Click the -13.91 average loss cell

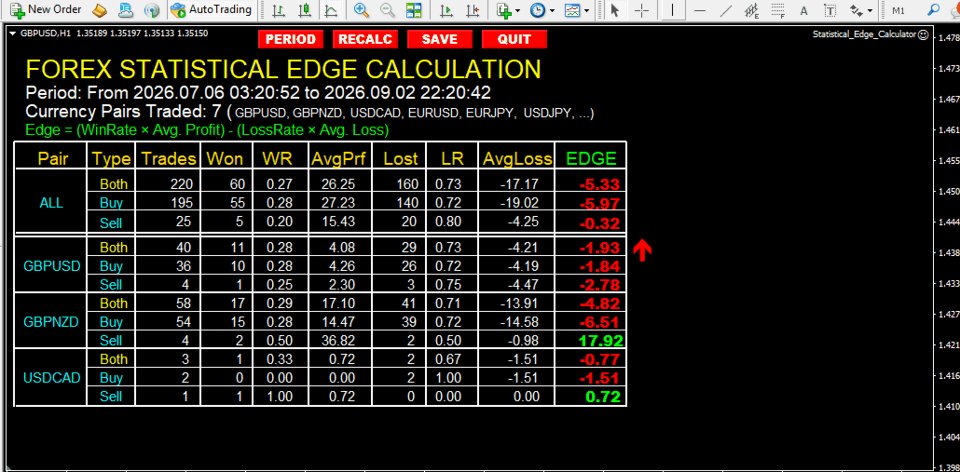[519, 303]
